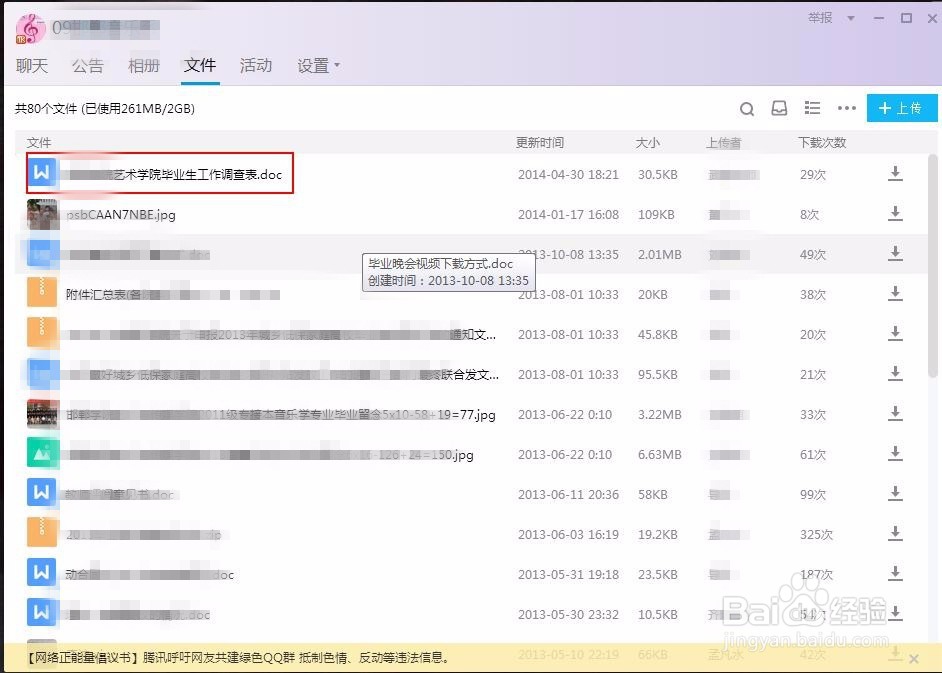Dismiss the 网络正能量倡议书 banner with its ×
This screenshot has height=673, width=942.
click(914, 658)
